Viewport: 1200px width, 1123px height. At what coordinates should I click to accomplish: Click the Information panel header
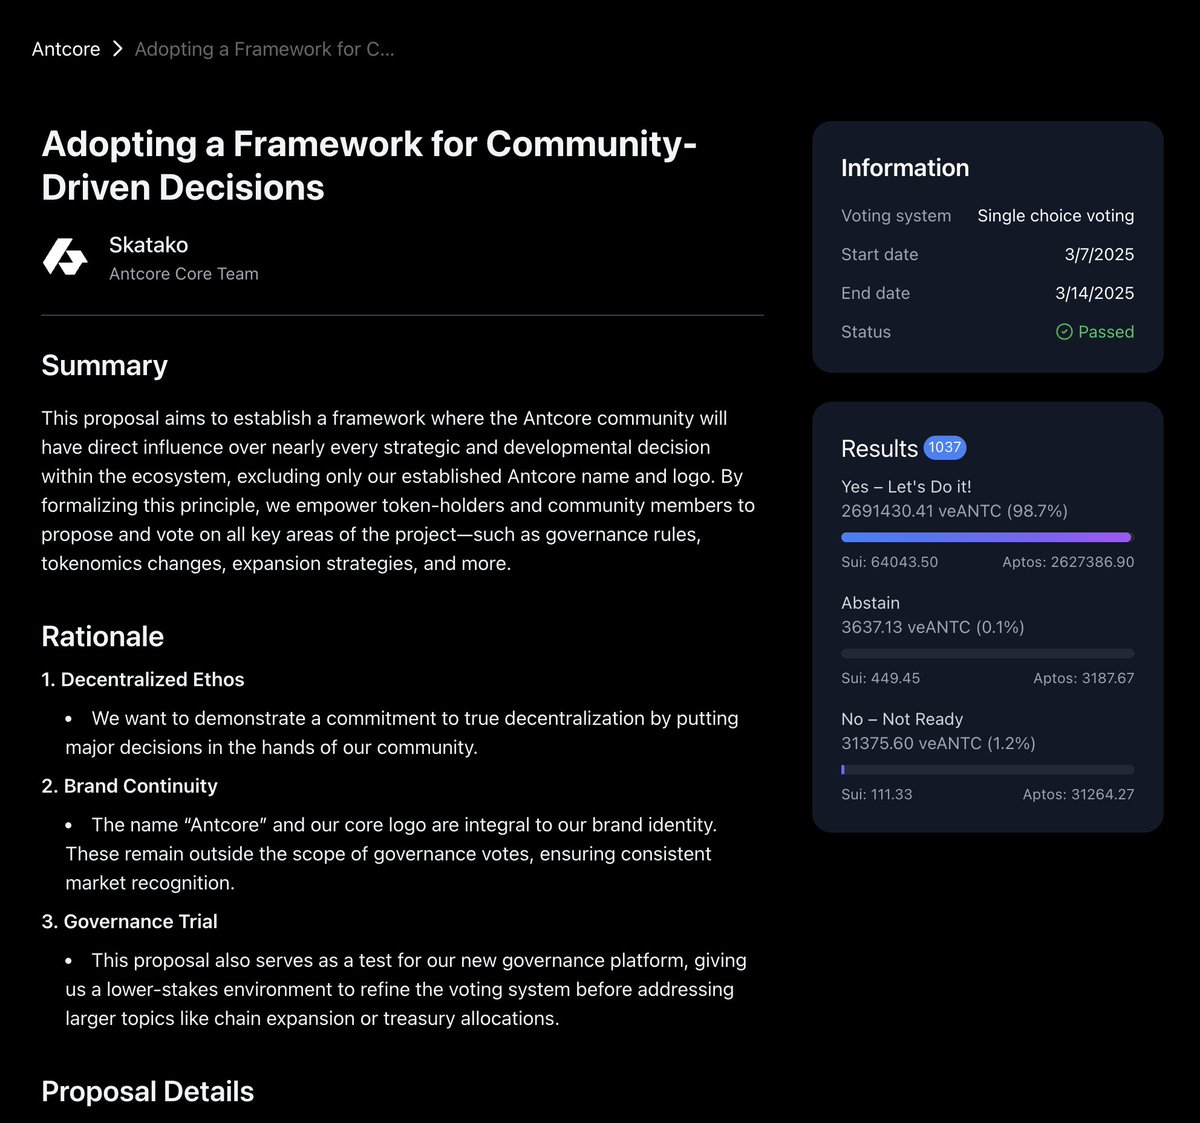904,167
